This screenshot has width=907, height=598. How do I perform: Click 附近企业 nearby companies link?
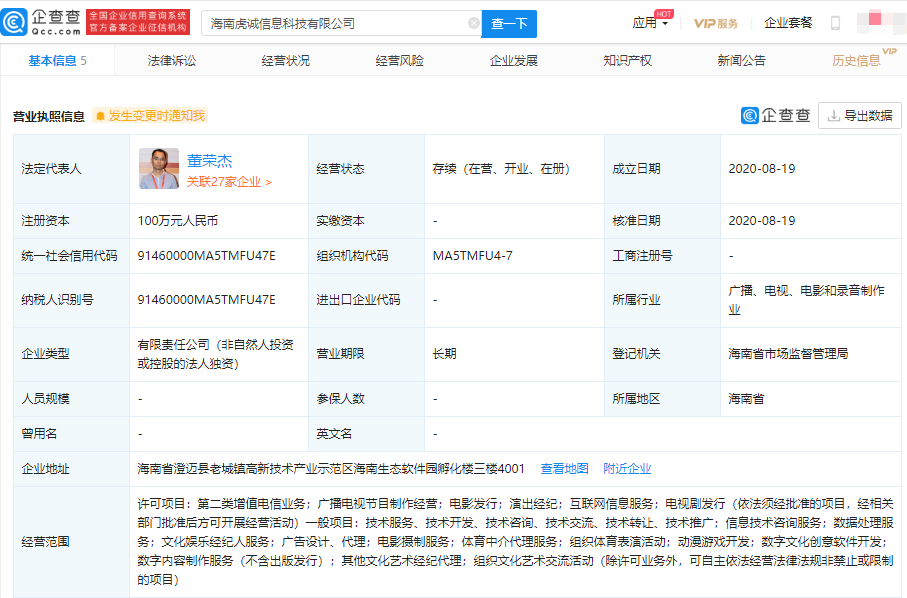627,469
